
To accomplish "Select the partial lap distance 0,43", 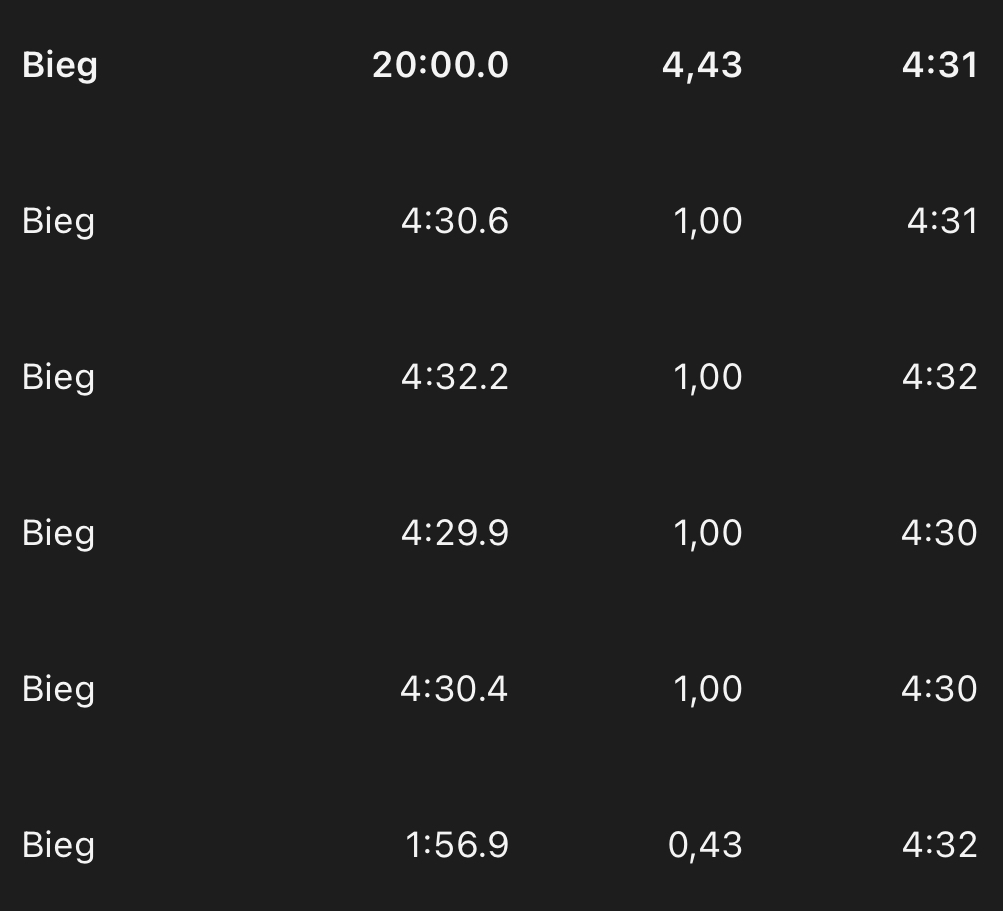I will 705,845.
